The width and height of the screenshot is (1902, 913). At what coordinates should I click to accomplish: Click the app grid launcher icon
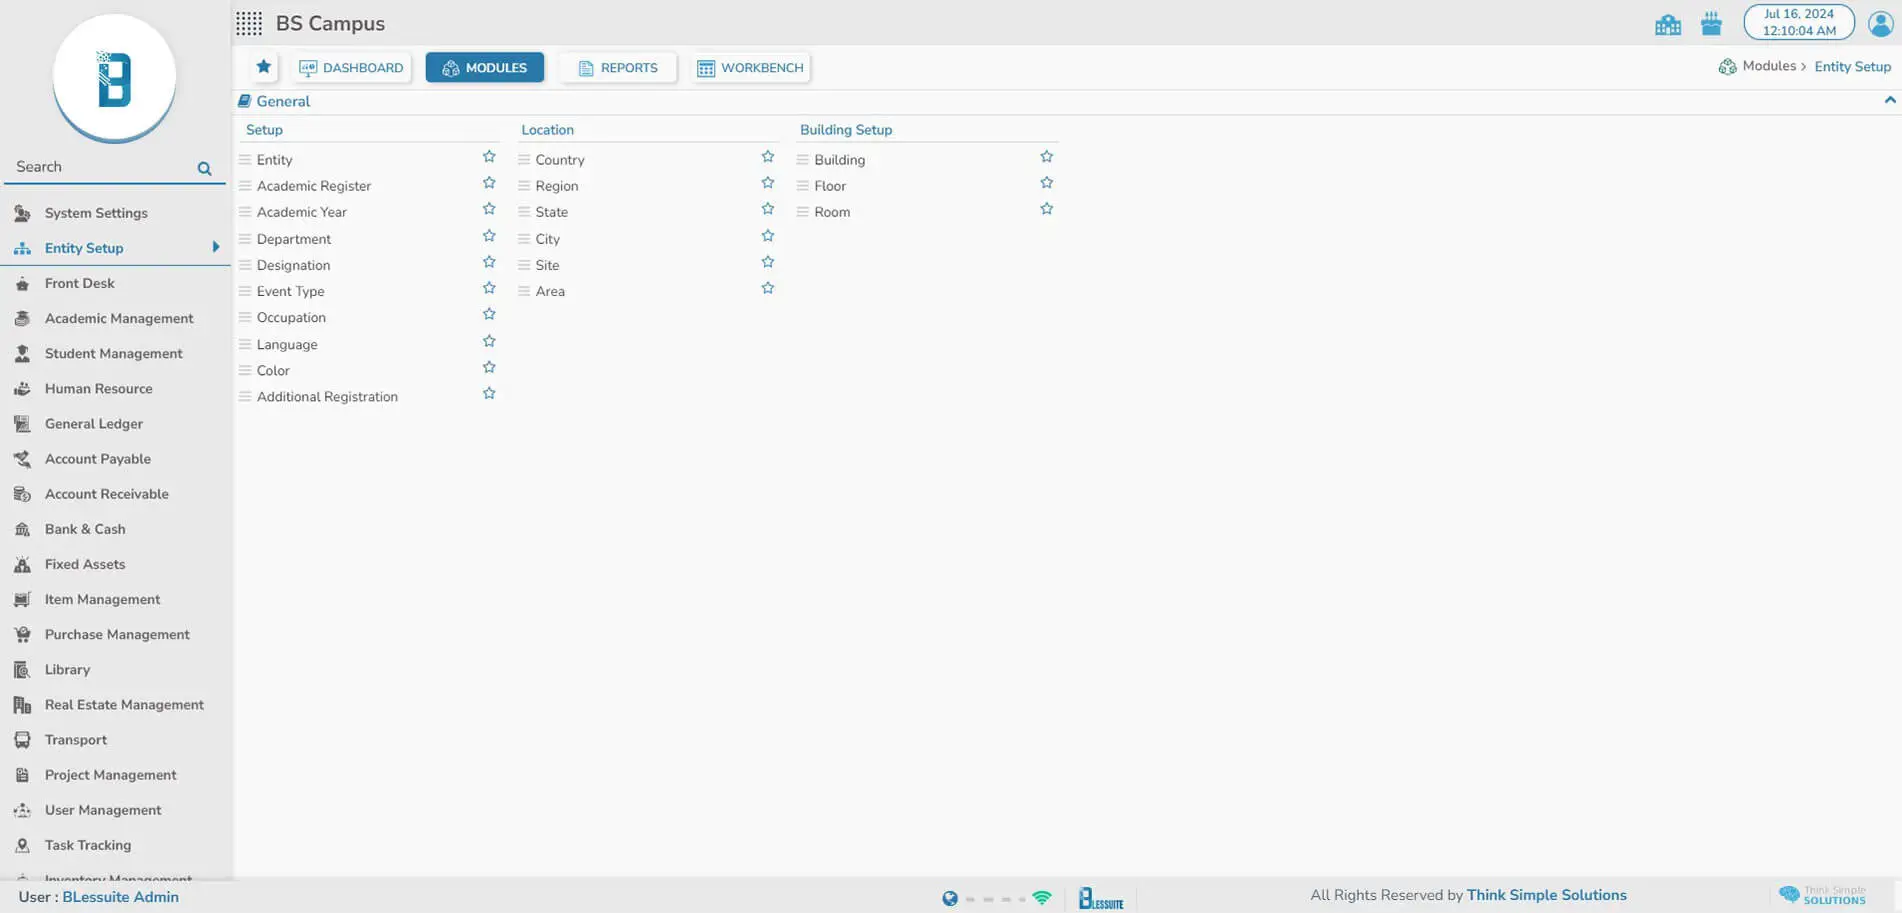click(x=249, y=23)
